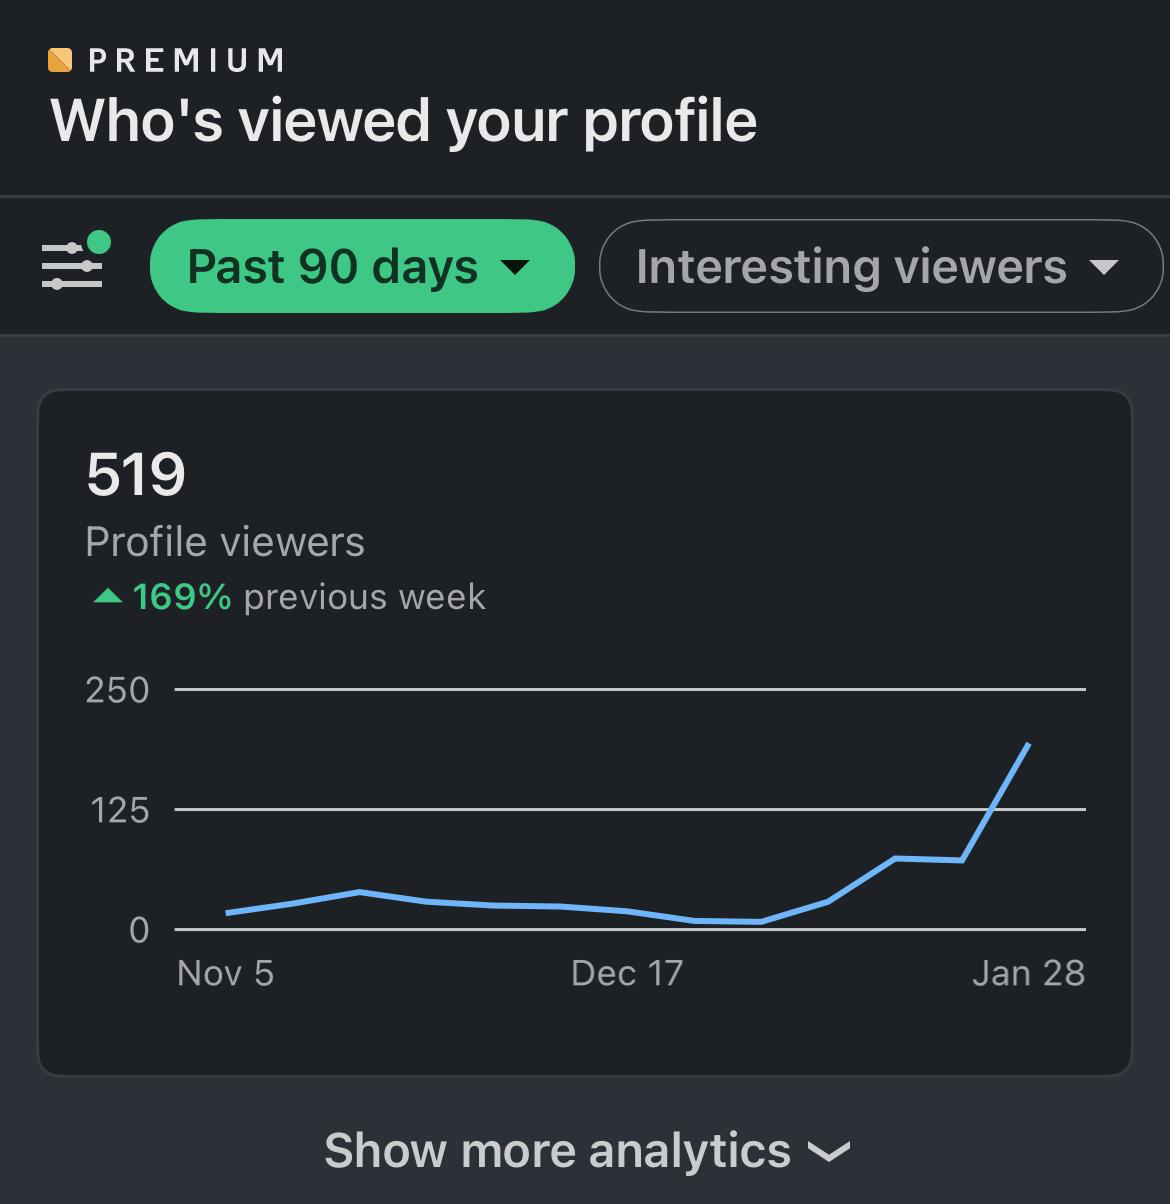Click the chevron beside Show more analytics

pyautogui.click(x=828, y=1152)
